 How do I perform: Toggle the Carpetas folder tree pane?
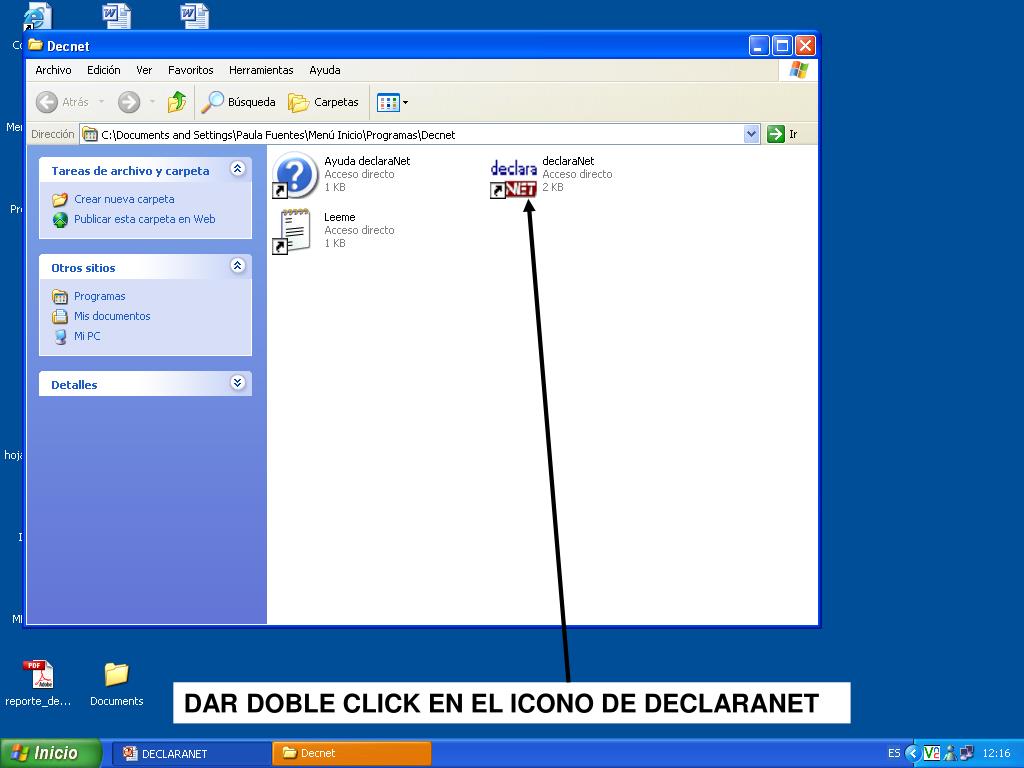[324, 102]
